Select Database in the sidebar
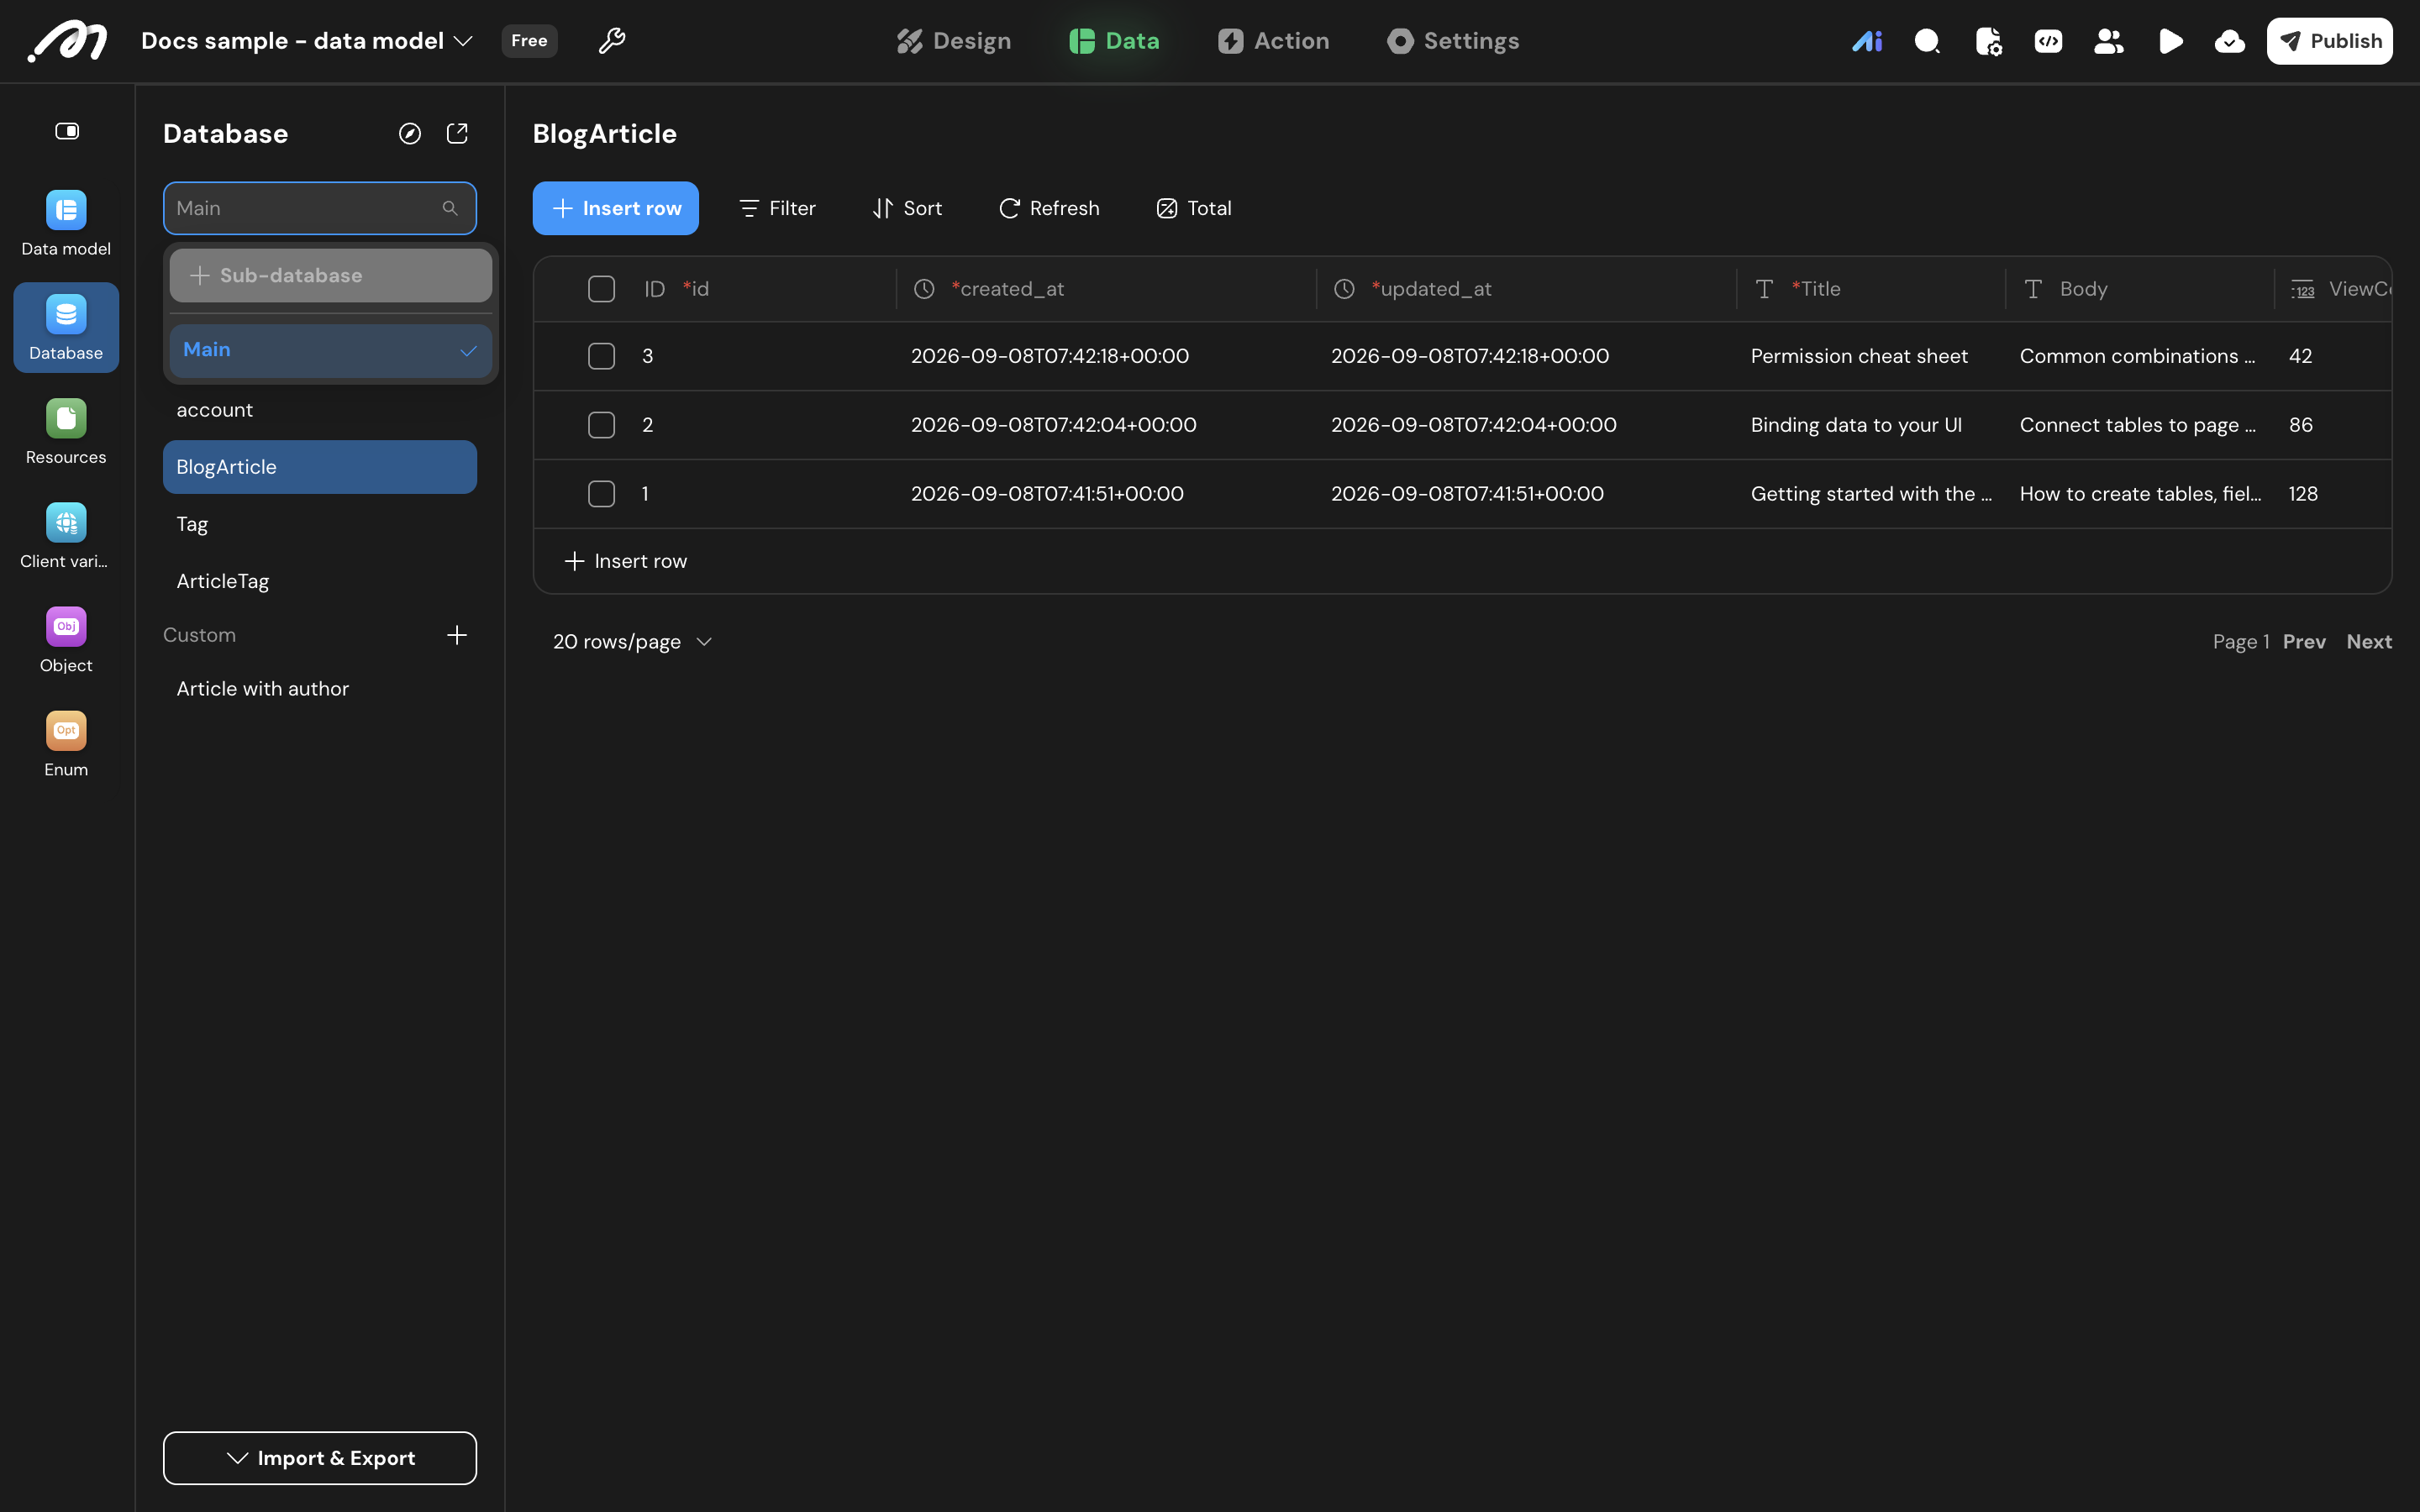2420x1512 pixels. [66, 327]
